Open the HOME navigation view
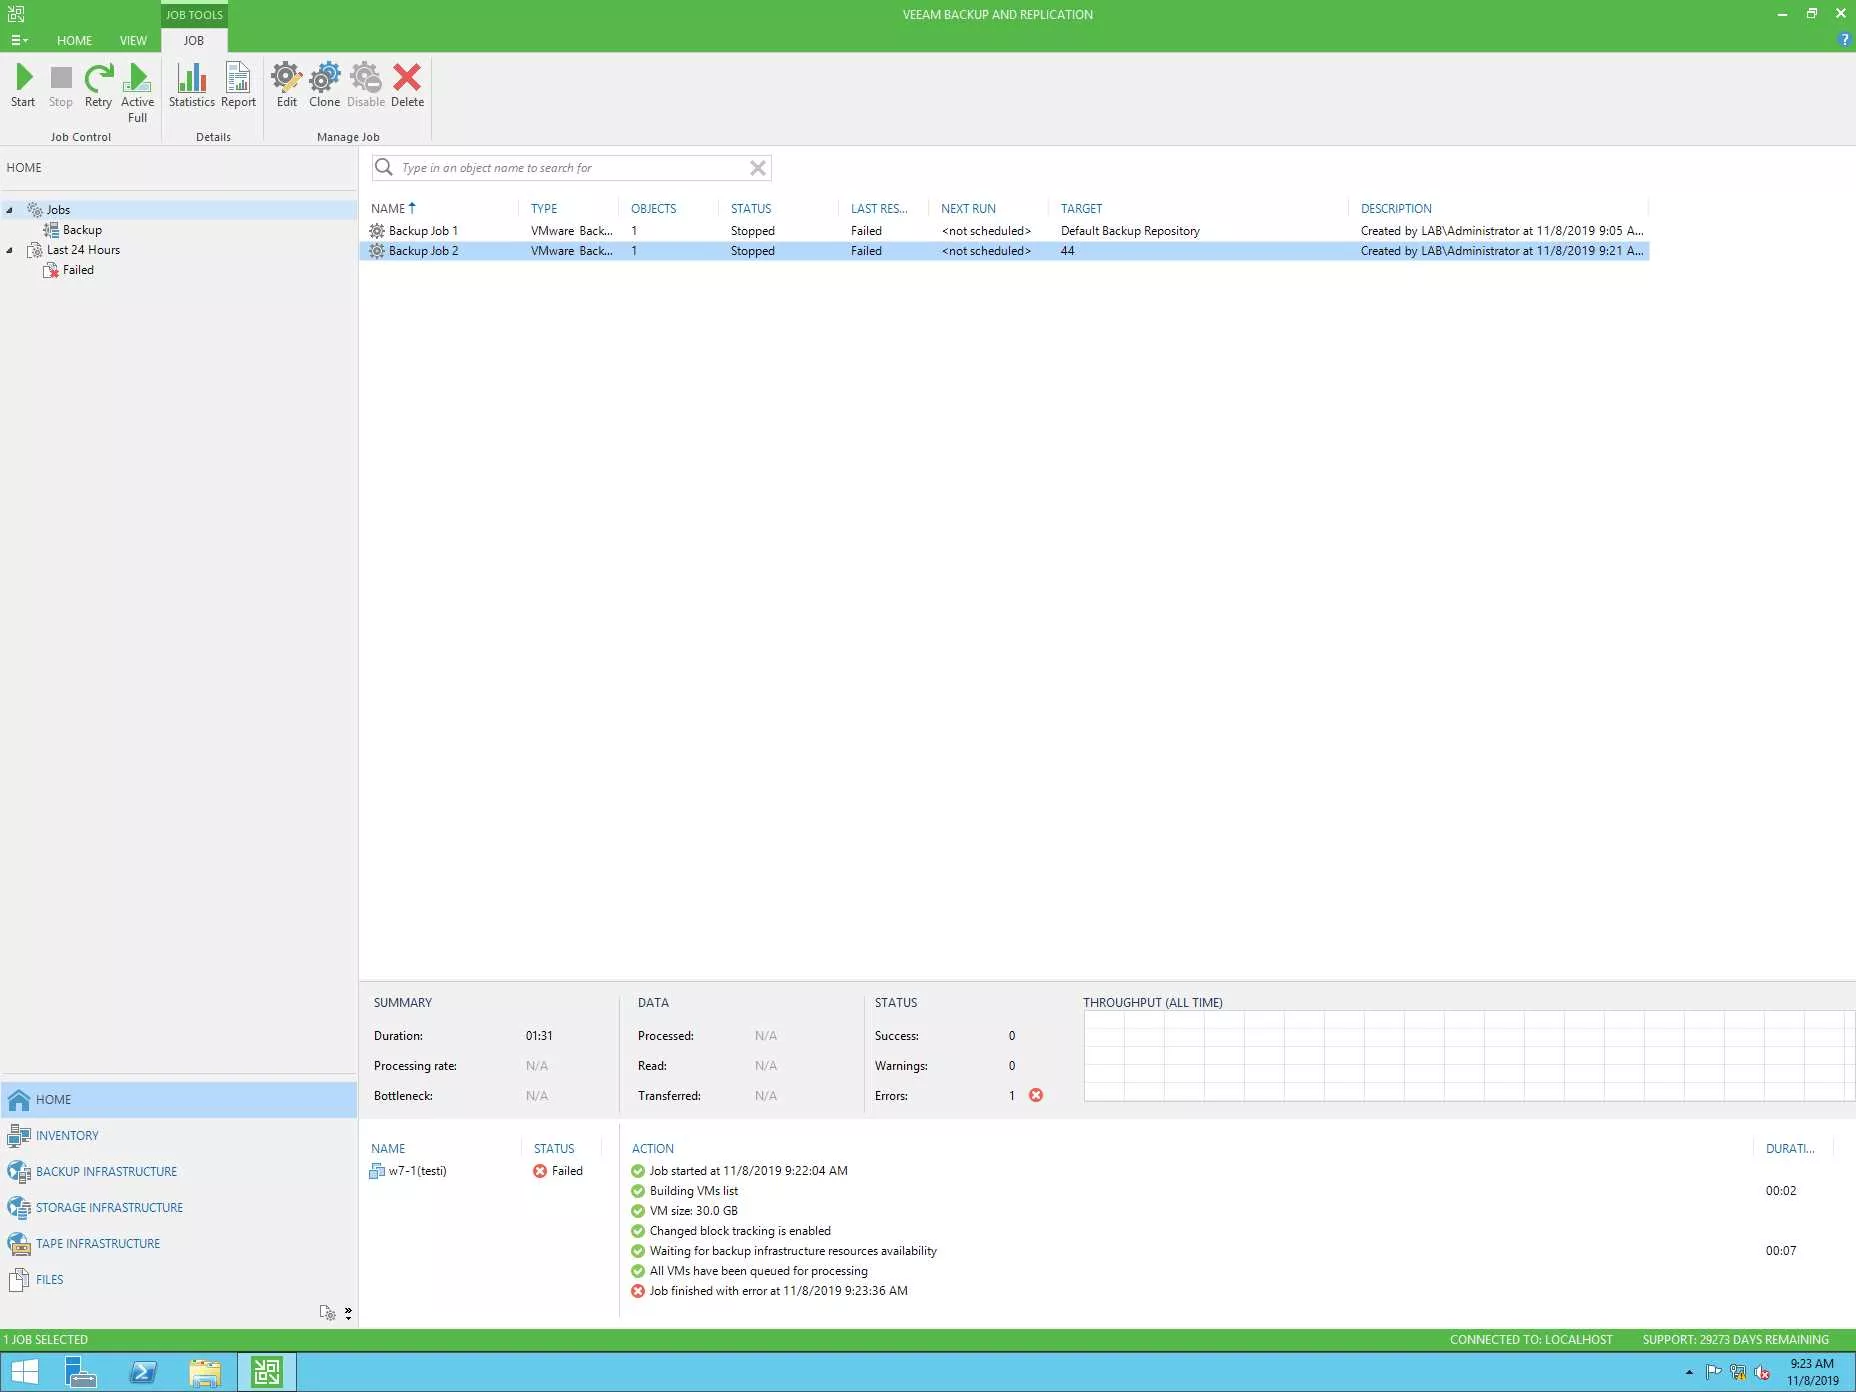This screenshot has height=1392, width=1856. click(179, 1100)
